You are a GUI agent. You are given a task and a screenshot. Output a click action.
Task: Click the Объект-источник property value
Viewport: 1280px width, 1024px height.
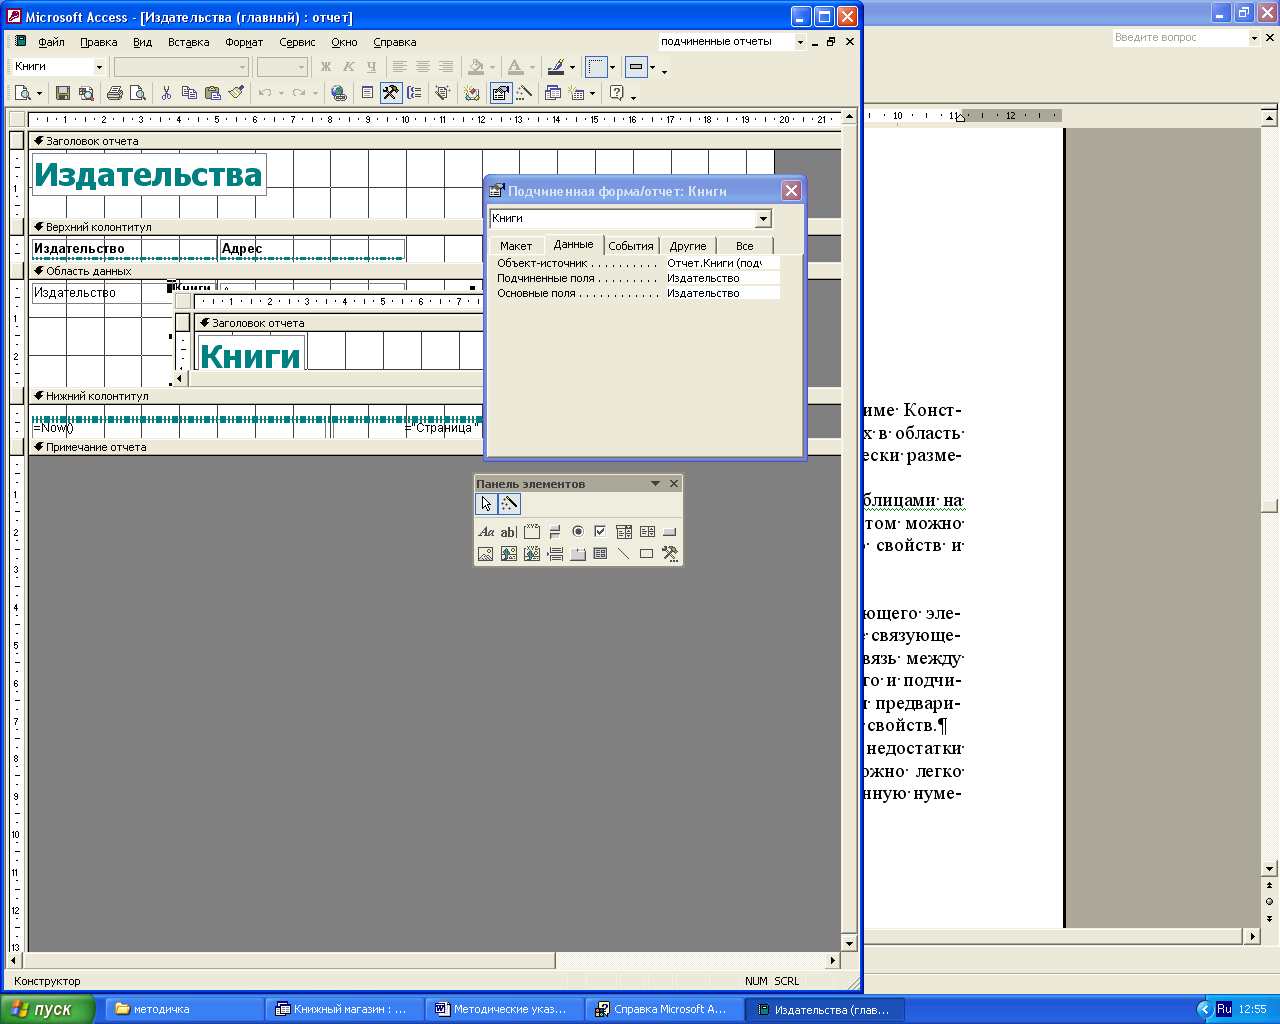coord(722,263)
